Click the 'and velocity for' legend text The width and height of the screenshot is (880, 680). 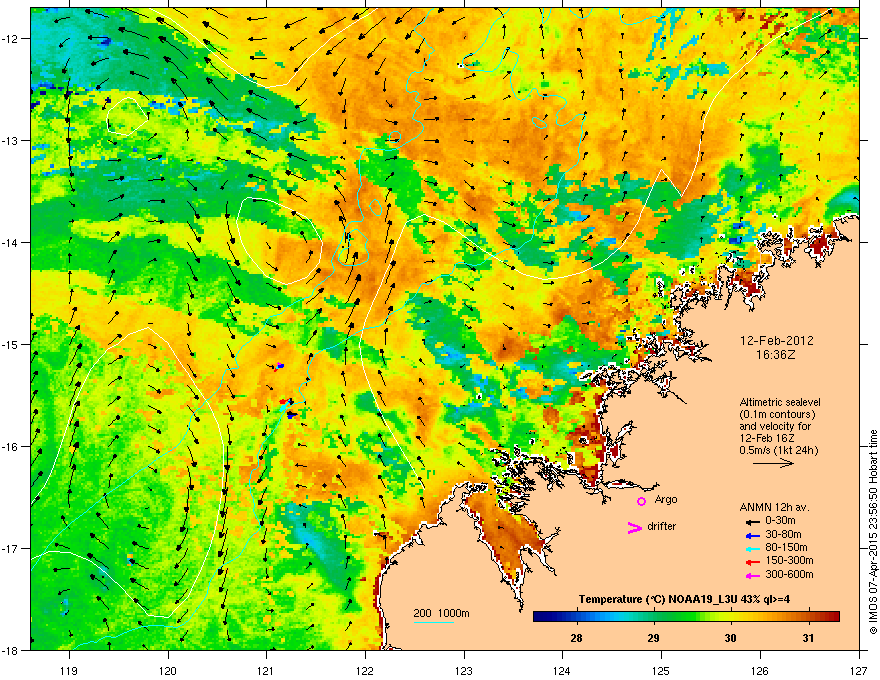point(776,426)
